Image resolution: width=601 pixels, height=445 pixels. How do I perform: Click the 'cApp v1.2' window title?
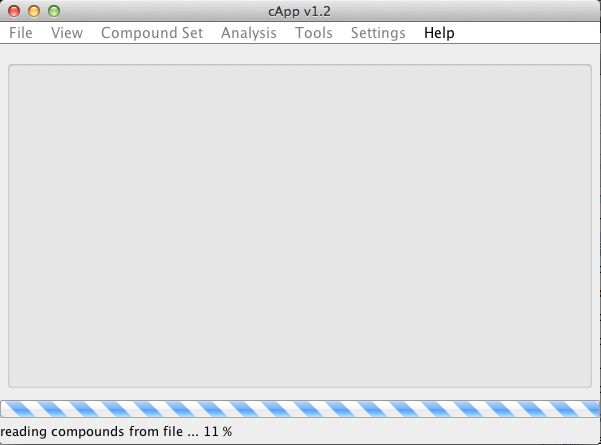pos(299,11)
